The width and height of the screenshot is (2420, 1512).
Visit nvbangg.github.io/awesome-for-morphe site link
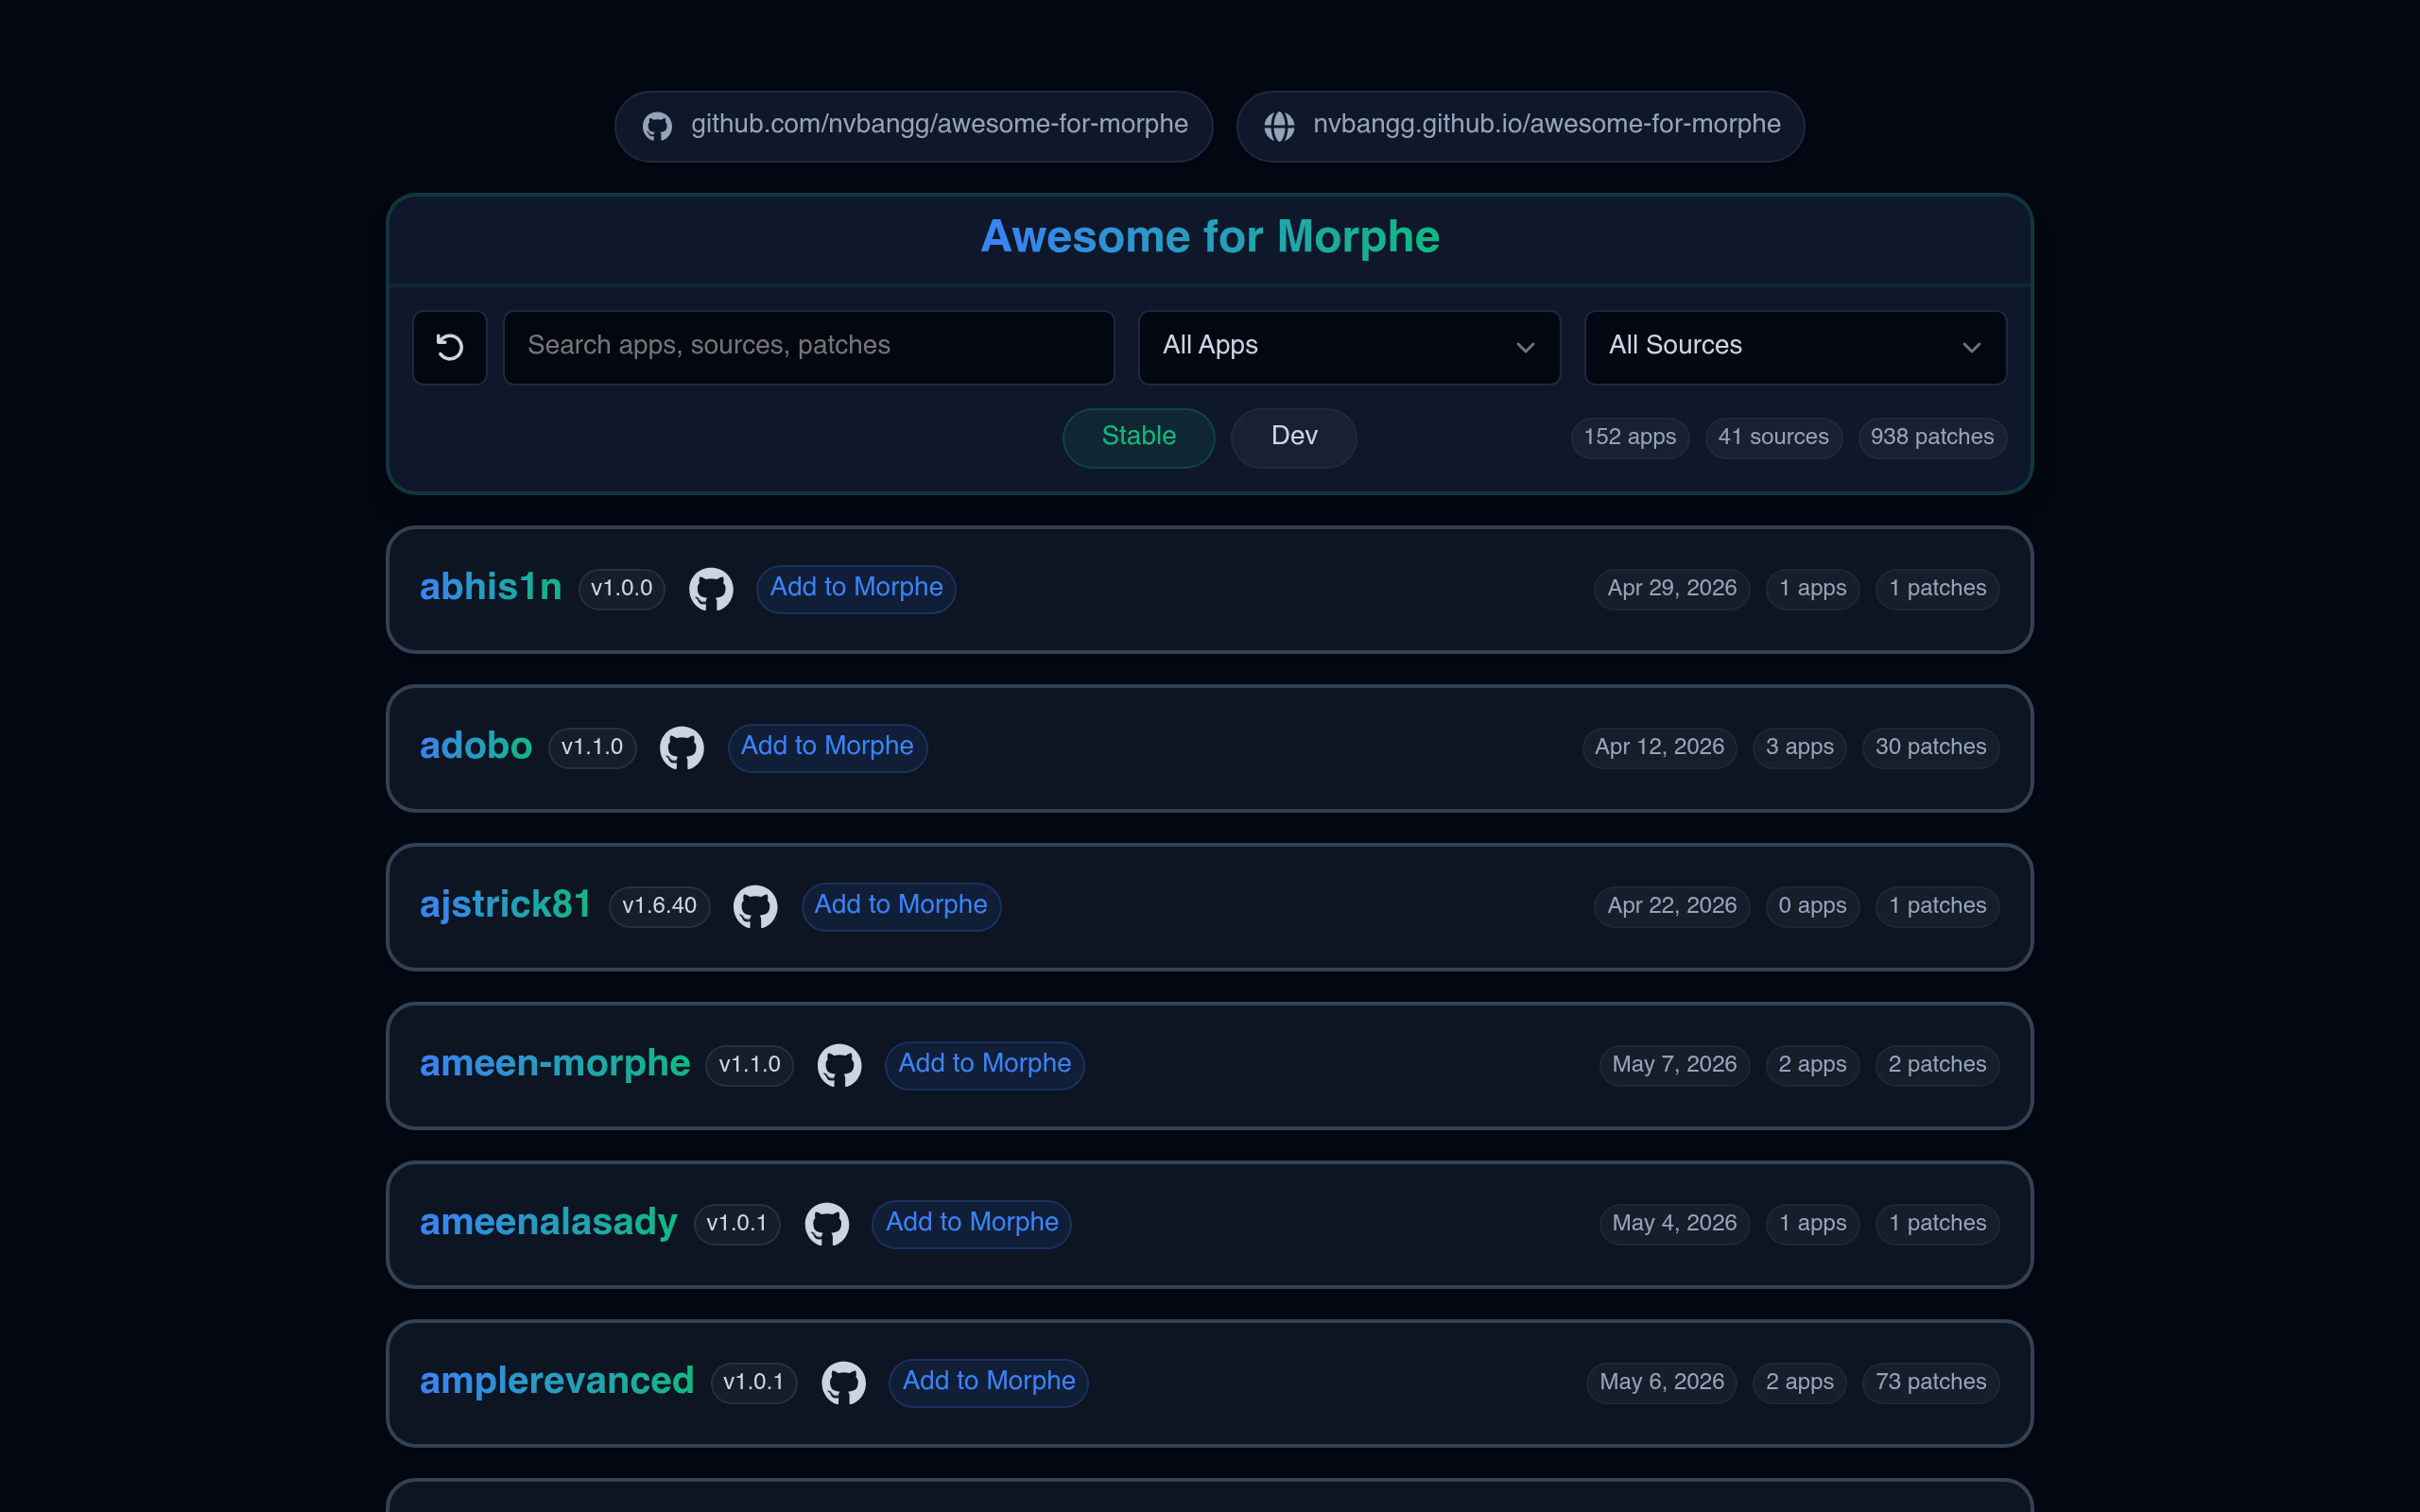(x=1520, y=126)
